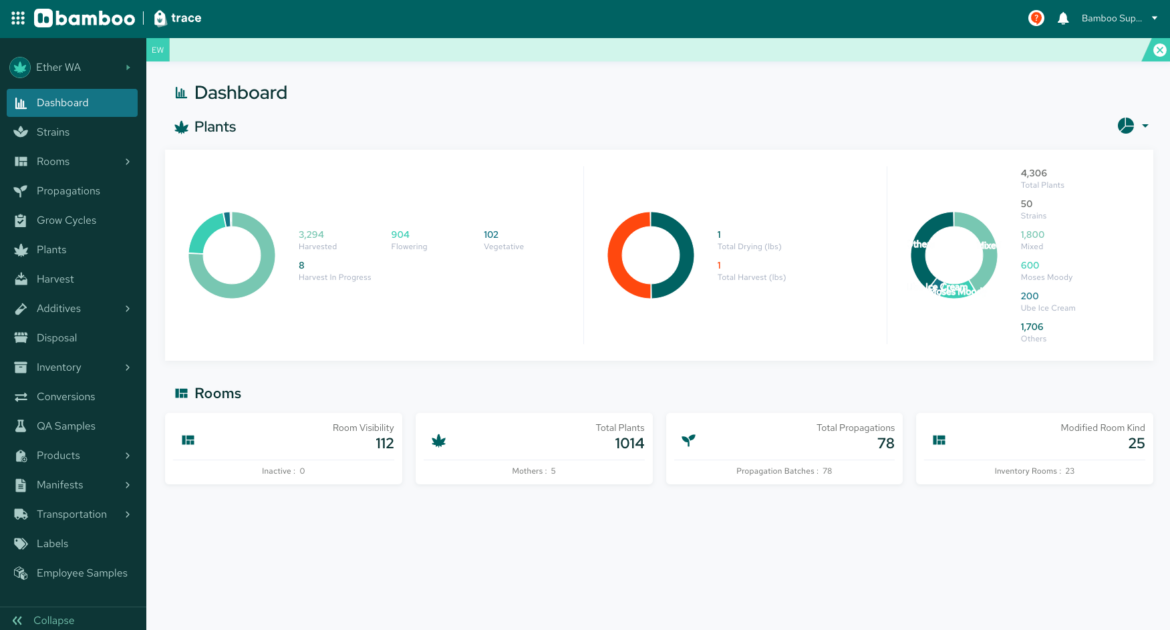This screenshot has width=1170, height=630.
Task: Click the orange alert icon in header
Action: tap(1036, 18)
